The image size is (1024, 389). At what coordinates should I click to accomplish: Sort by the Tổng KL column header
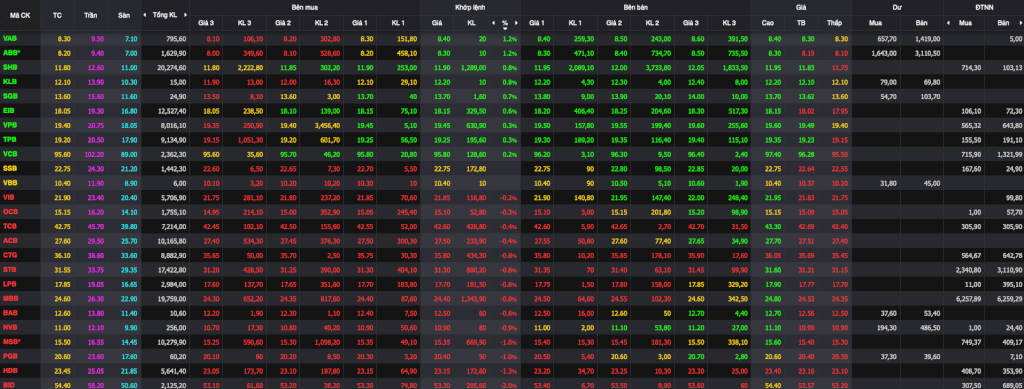tap(165, 14)
